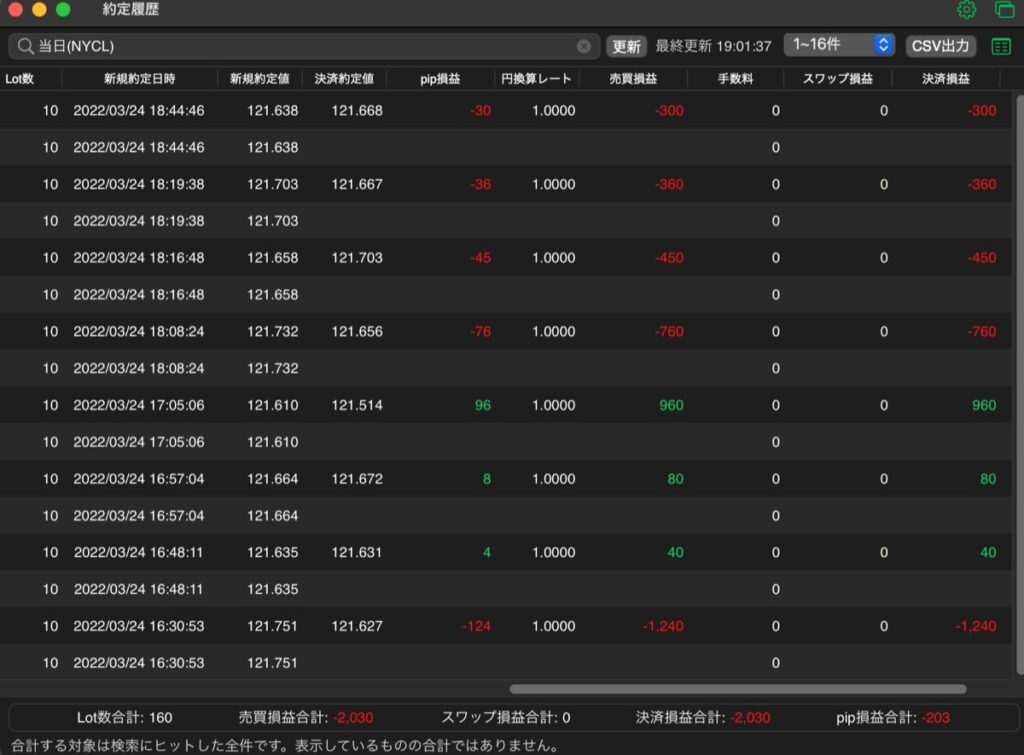Select the settlement price 121.672 cell
Viewport: 1024px width, 755px height.
pyautogui.click(x=357, y=479)
